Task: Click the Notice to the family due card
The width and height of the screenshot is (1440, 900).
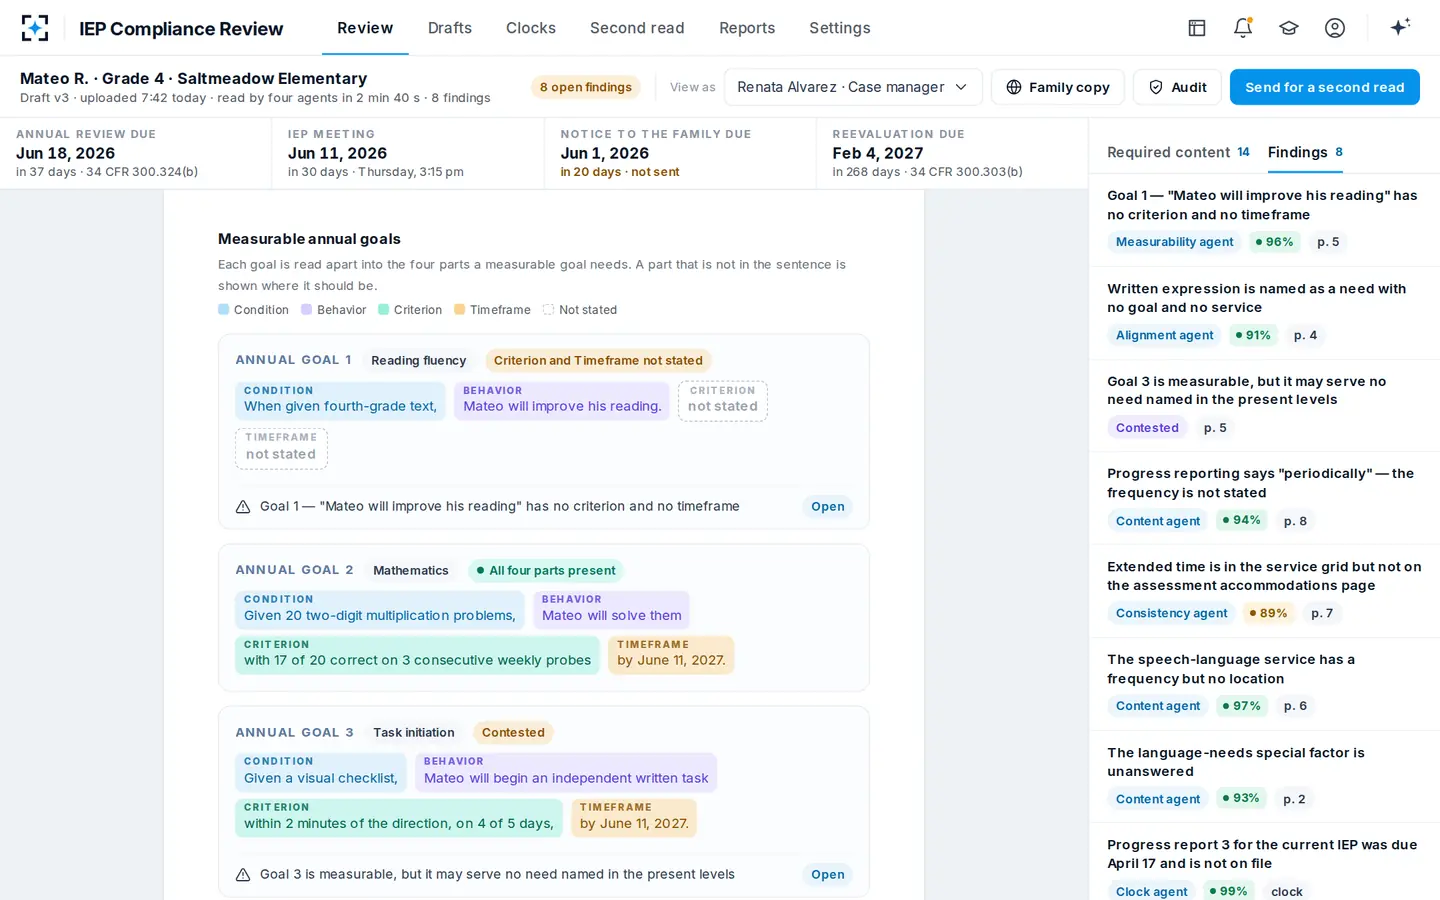Action: pos(680,153)
